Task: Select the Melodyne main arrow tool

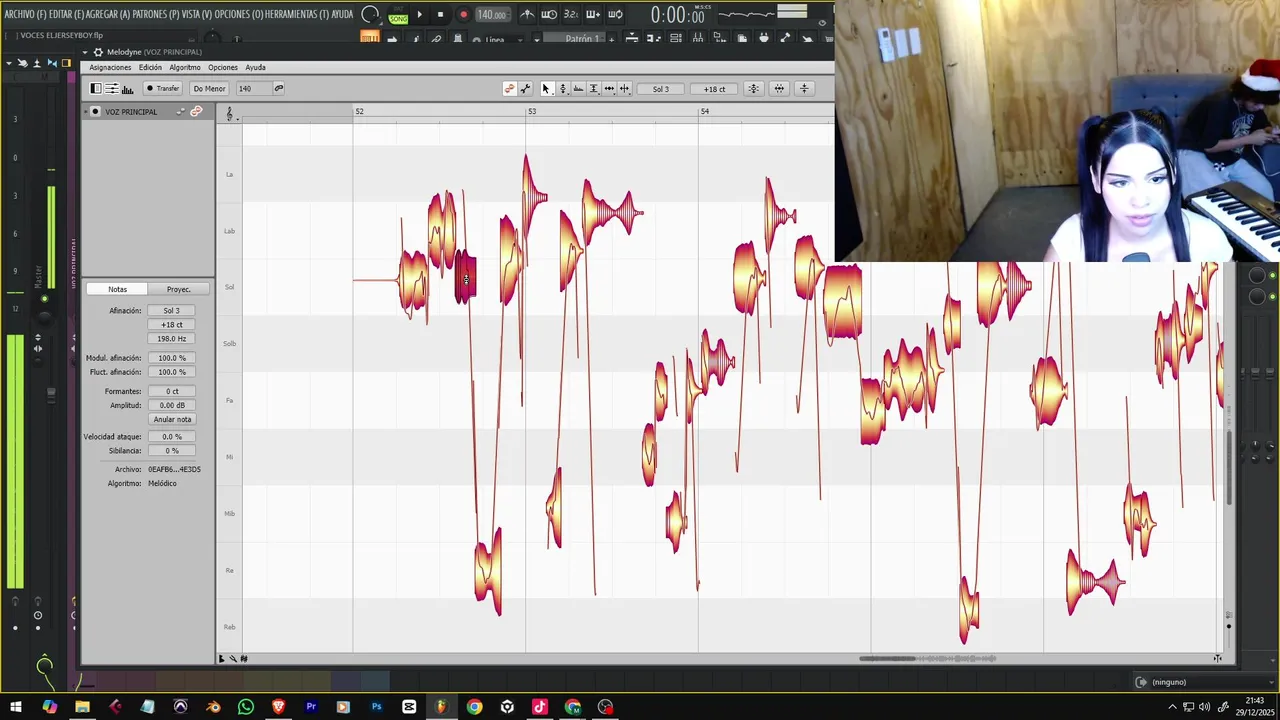Action: (x=546, y=89)
